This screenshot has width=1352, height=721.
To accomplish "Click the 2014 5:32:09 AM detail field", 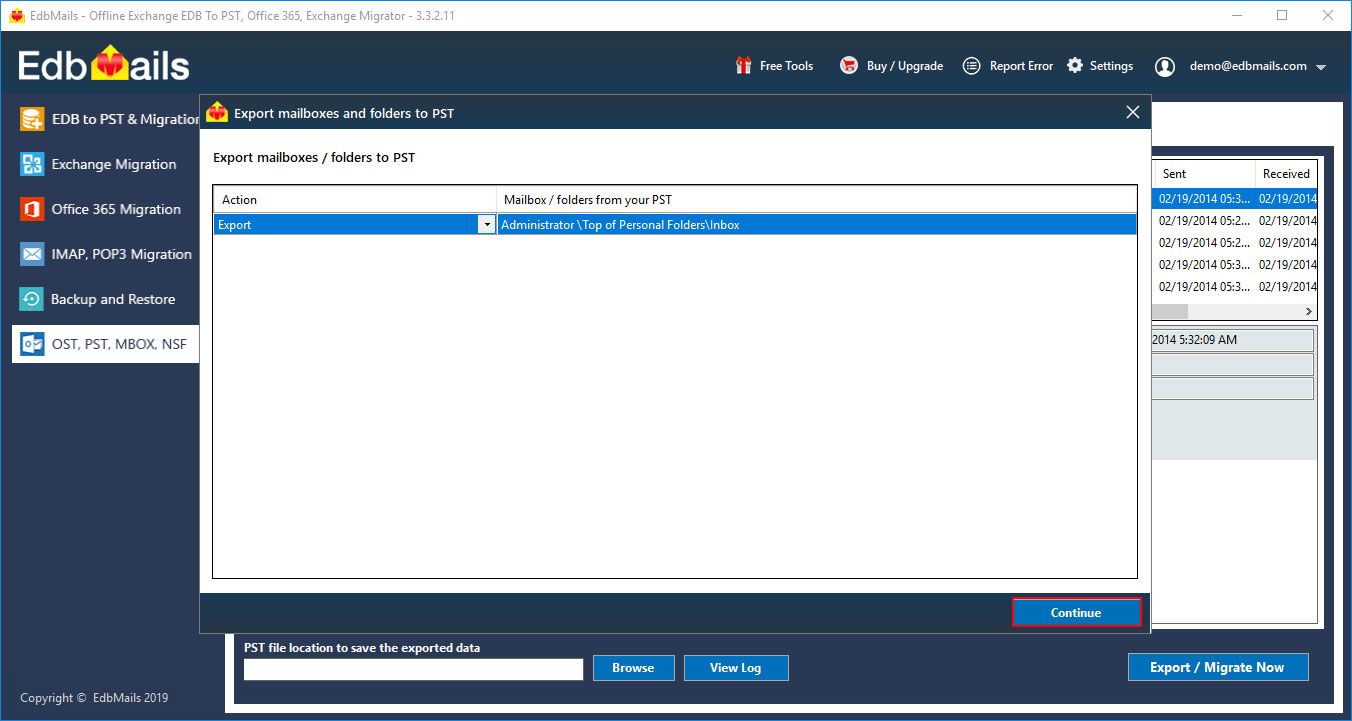I will [1233, 340].
